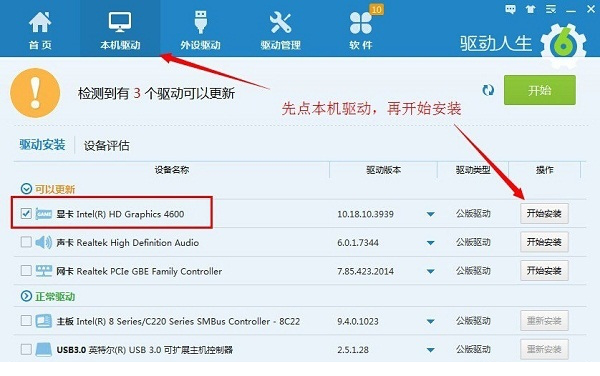The image size is (600, 376).
Task: Open the main menu icon in title bar
Action: (x=551, y=10)
